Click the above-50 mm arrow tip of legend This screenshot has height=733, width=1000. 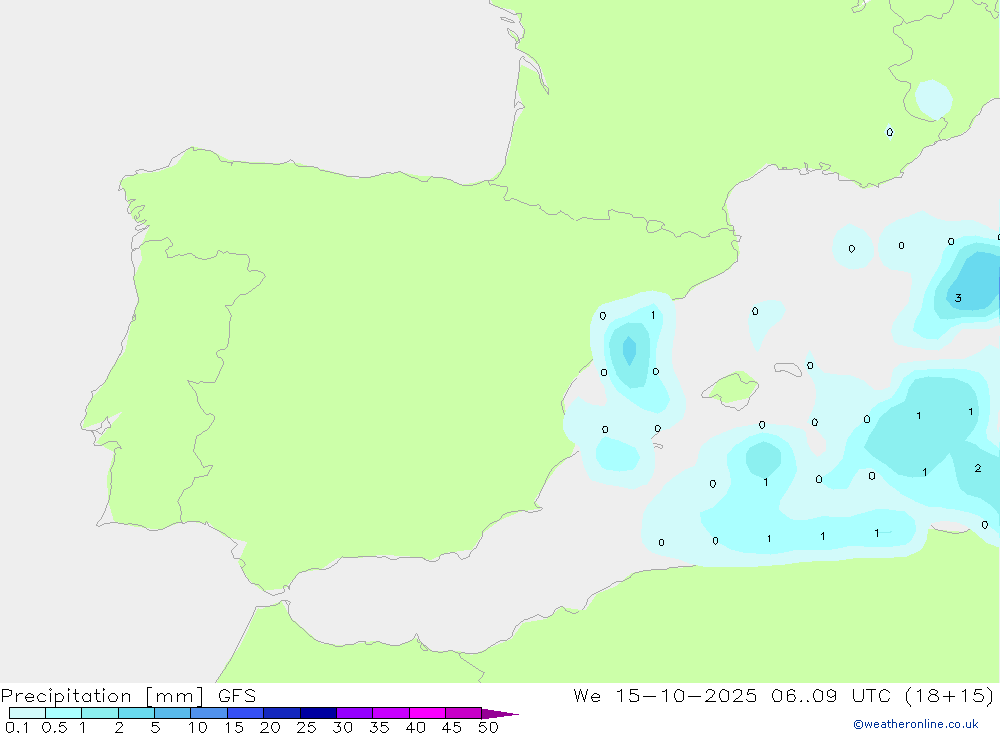500,714
